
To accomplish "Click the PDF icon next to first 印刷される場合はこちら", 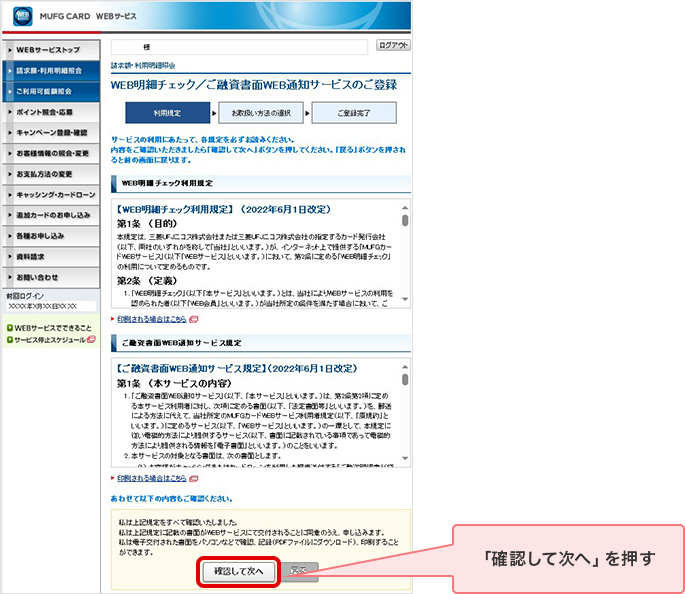I will 192,319.
